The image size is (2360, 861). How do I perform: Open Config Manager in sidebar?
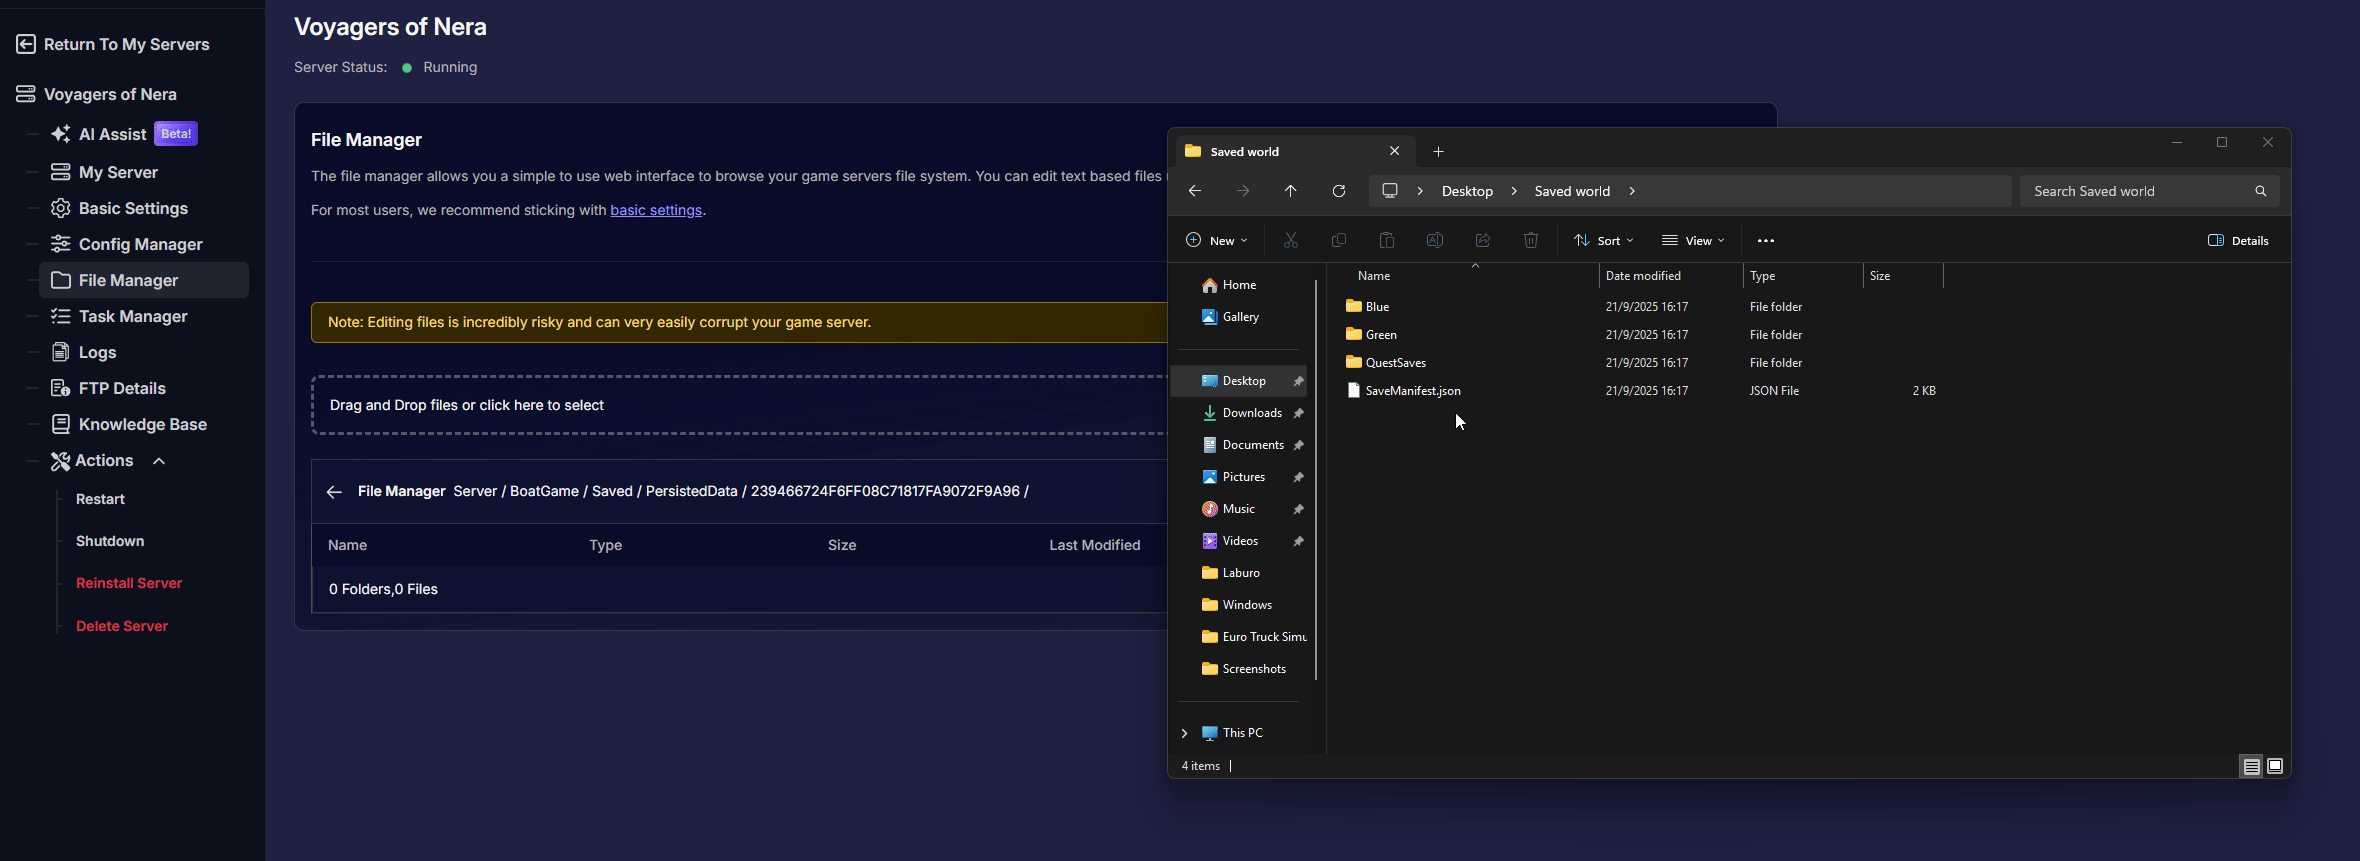(140, 244)
